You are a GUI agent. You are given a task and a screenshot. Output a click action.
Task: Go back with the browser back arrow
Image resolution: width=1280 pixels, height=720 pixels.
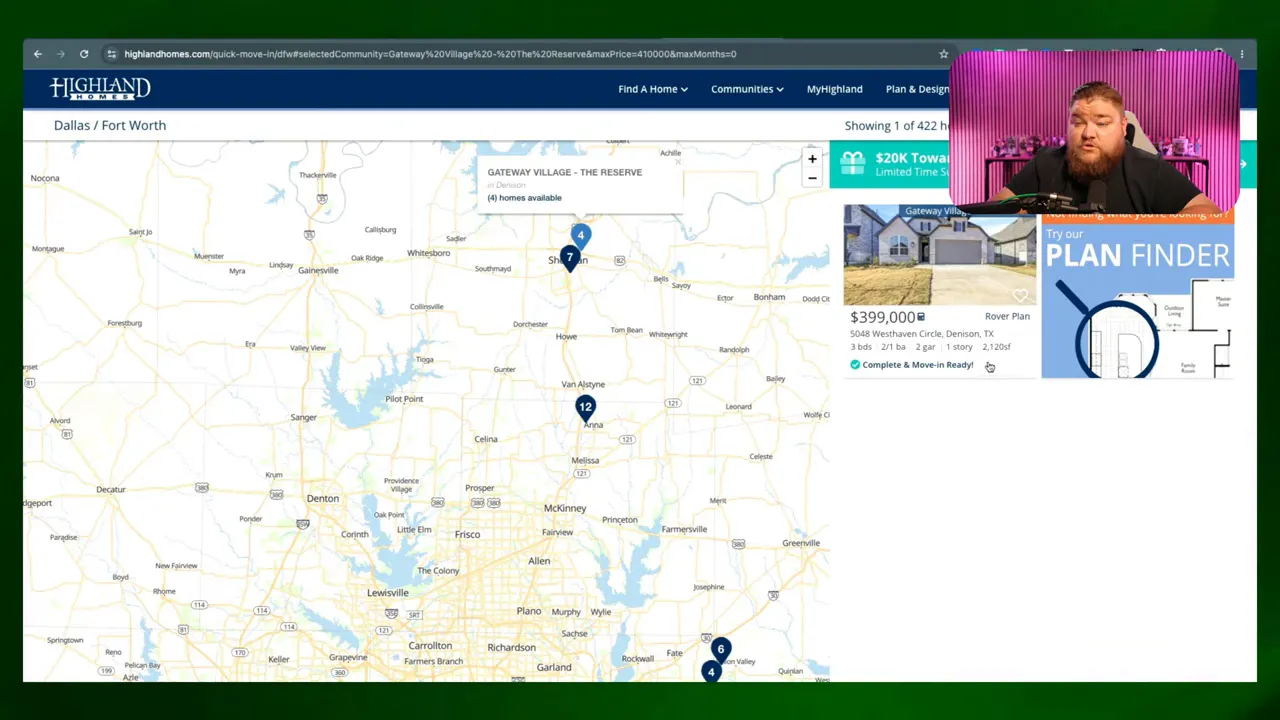click(x=38, y=54)
